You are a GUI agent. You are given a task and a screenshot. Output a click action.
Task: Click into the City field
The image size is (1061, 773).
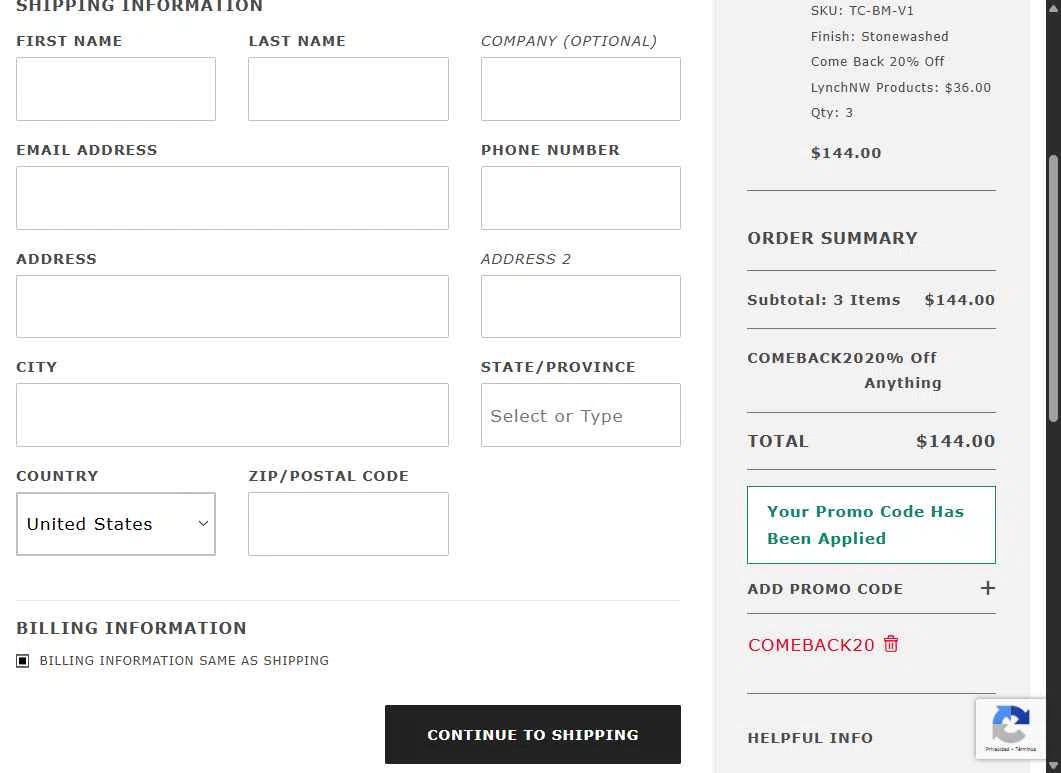pos(232,415)
